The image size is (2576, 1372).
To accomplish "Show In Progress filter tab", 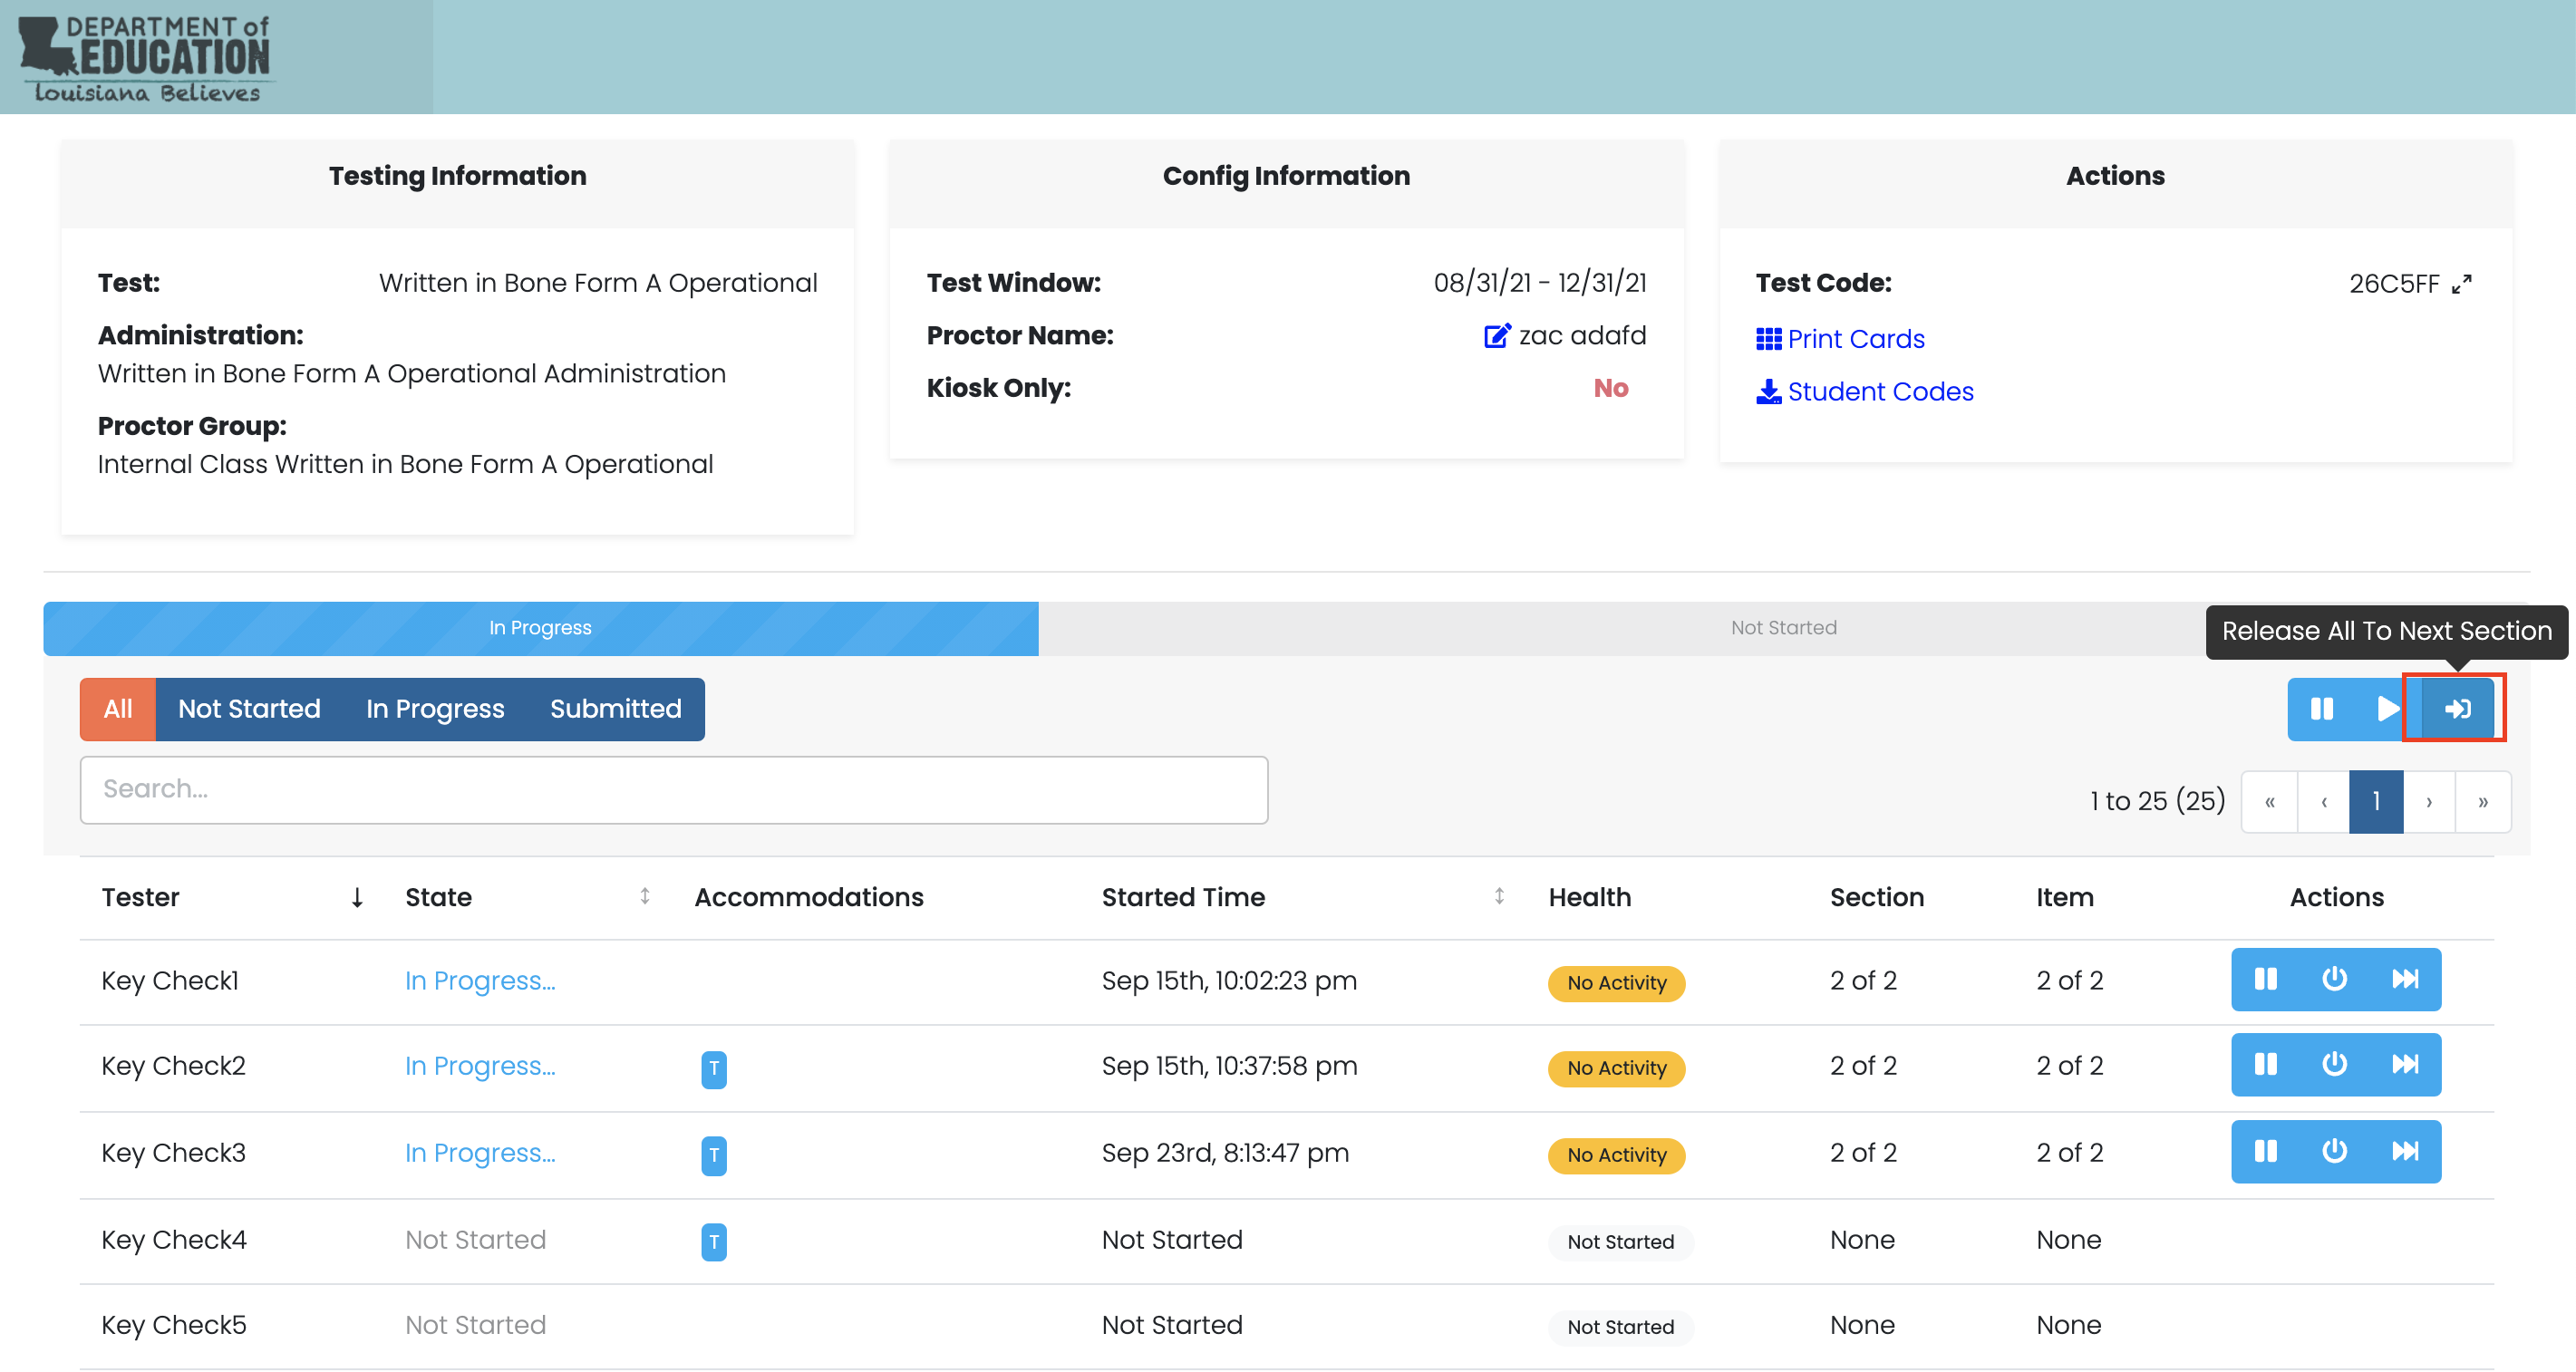I will [435, 709].
